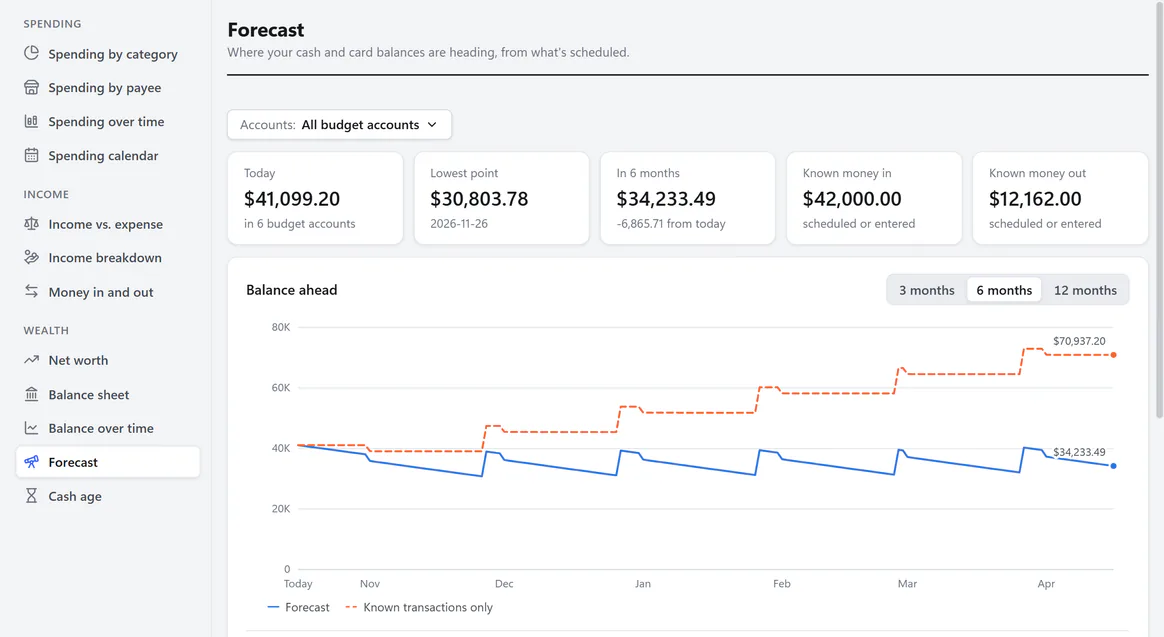The height and width of the screenshot is (637, 1164).
Task: Click the orange known transactions endpoint dot
Action: [x=1114, y=355]
